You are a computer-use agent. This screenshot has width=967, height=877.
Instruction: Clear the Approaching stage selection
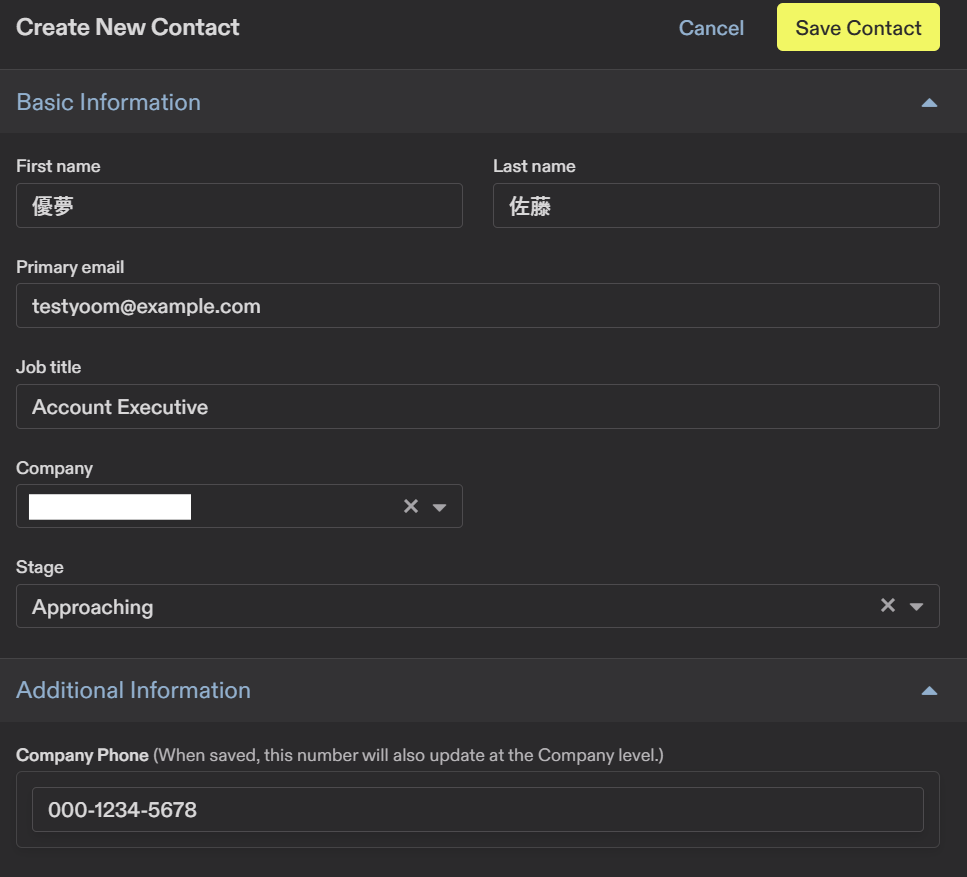coord(887,605)
